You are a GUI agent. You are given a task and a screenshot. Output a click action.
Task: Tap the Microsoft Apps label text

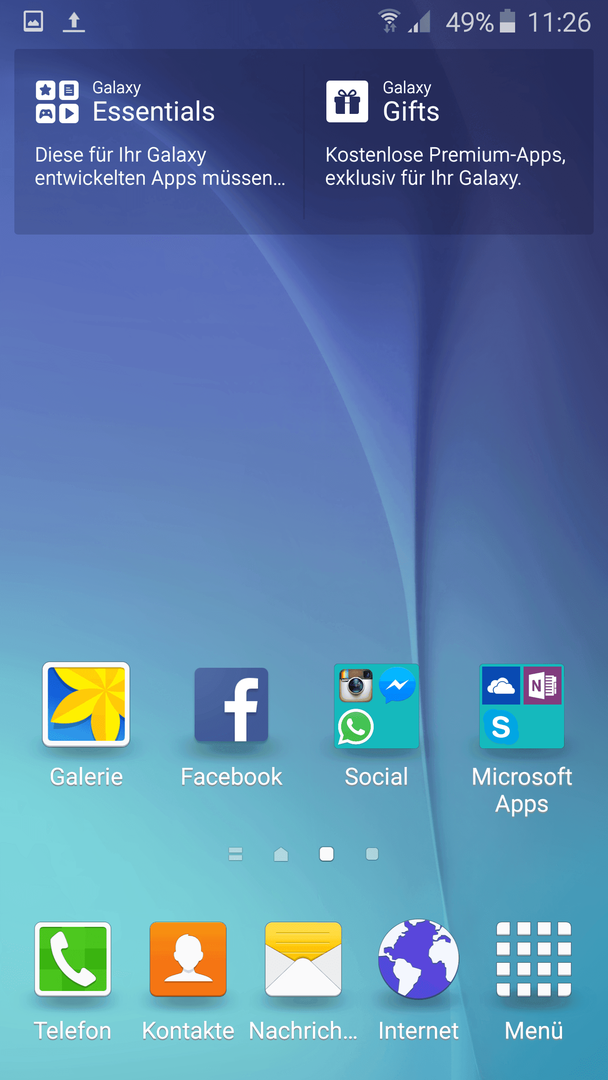[522, 791]
